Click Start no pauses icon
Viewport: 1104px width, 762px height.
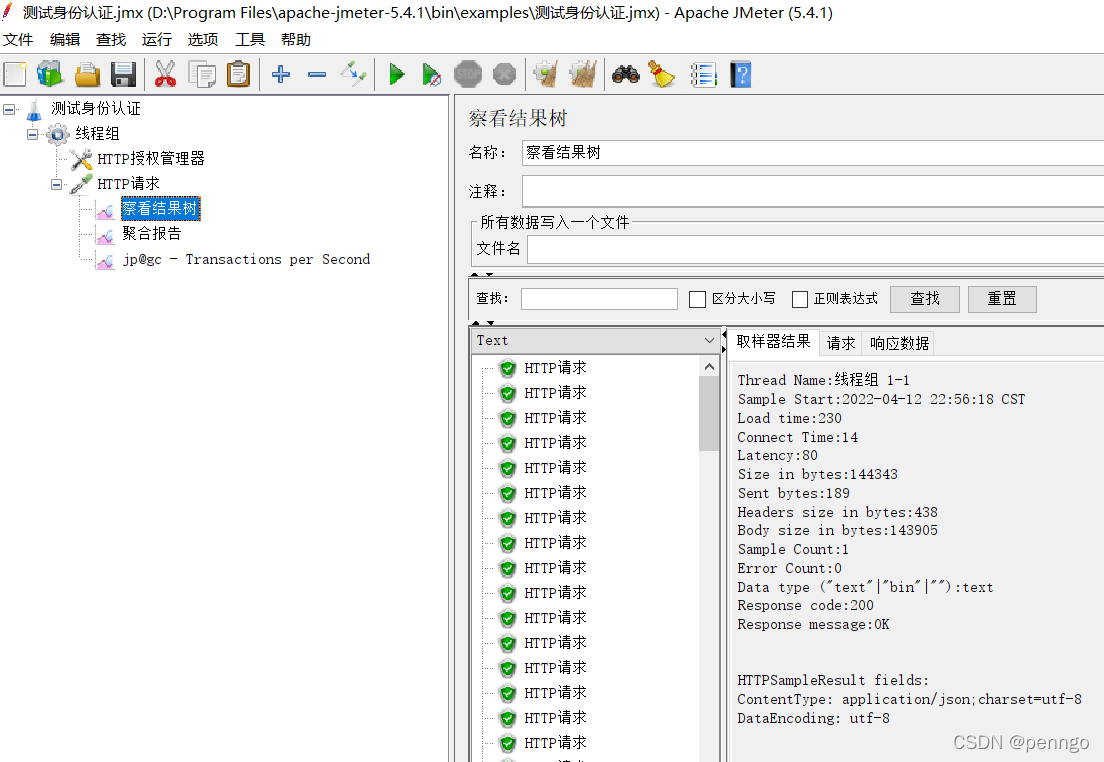(431, 74)
